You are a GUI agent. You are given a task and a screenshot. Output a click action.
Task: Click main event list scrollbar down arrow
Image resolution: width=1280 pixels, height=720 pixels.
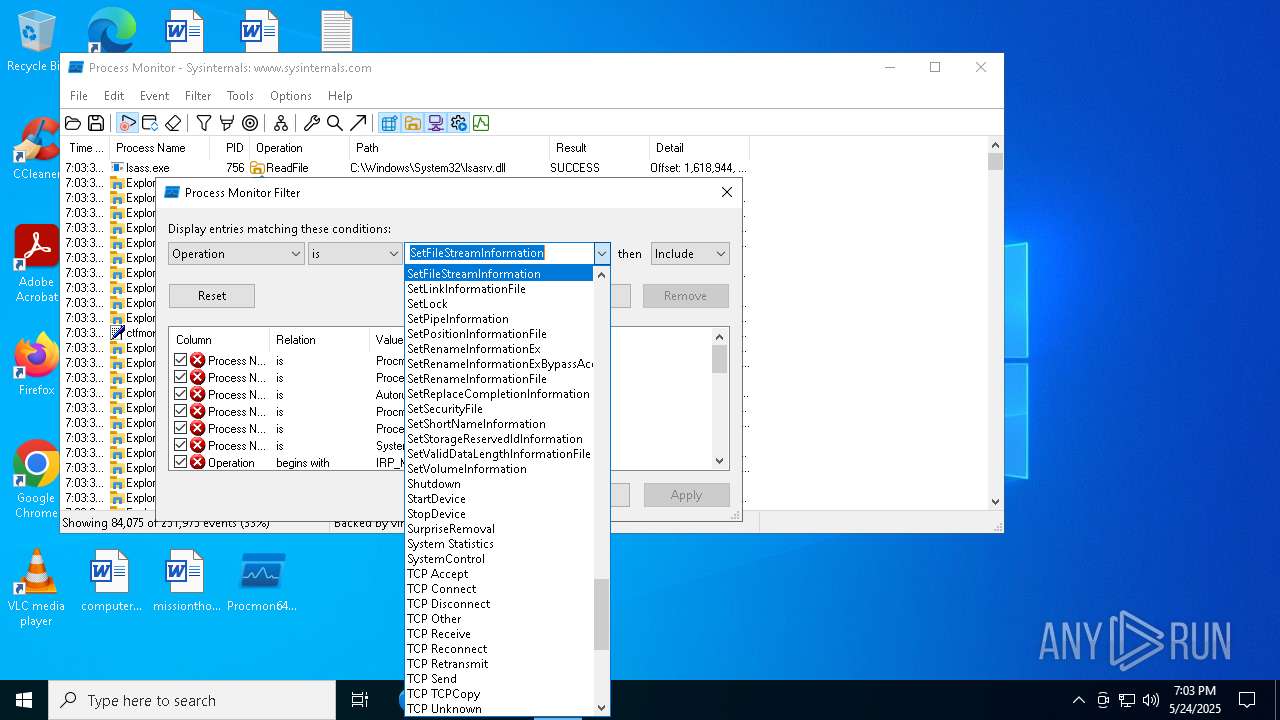[x=995, y=502]
